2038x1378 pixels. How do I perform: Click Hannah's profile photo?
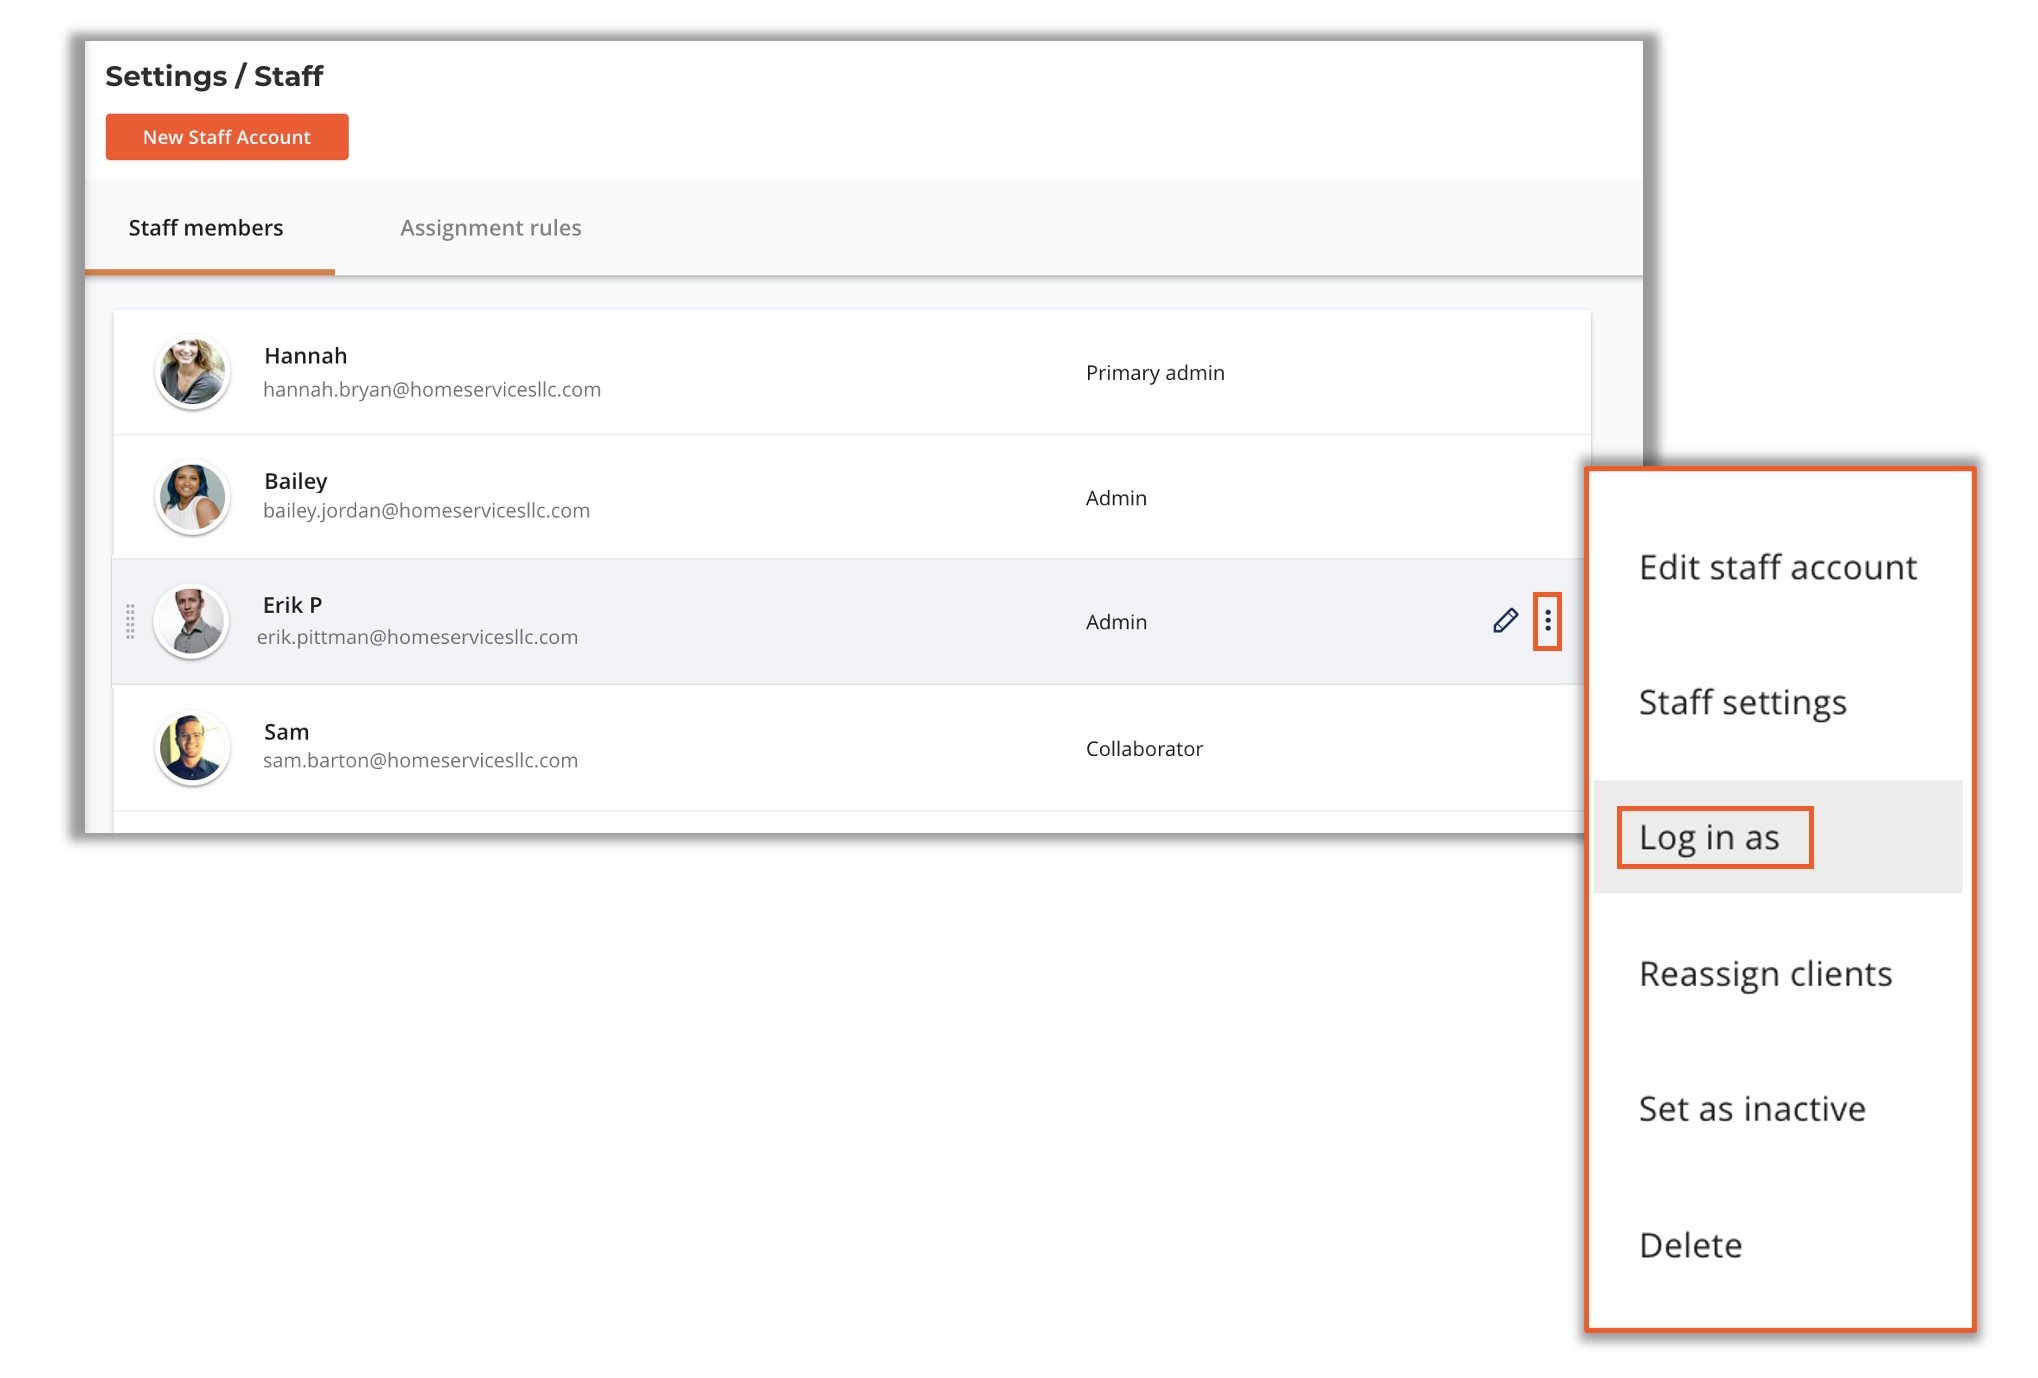(x=192, y=372)
